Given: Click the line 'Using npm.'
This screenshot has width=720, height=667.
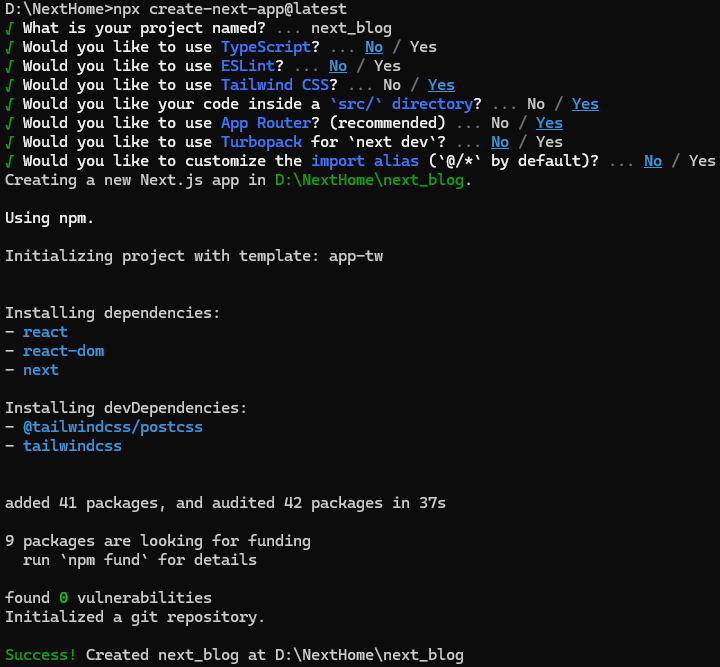Looking at the screenshot, I should (50, 218).
